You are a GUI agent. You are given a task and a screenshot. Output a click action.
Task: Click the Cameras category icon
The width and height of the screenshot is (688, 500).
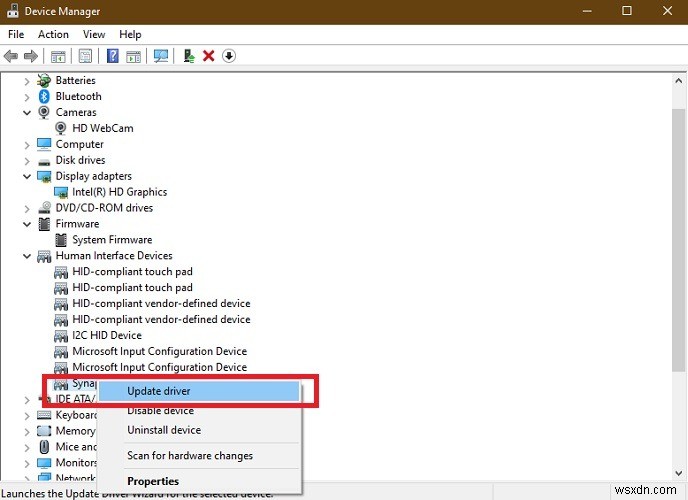tap(44, 112)
